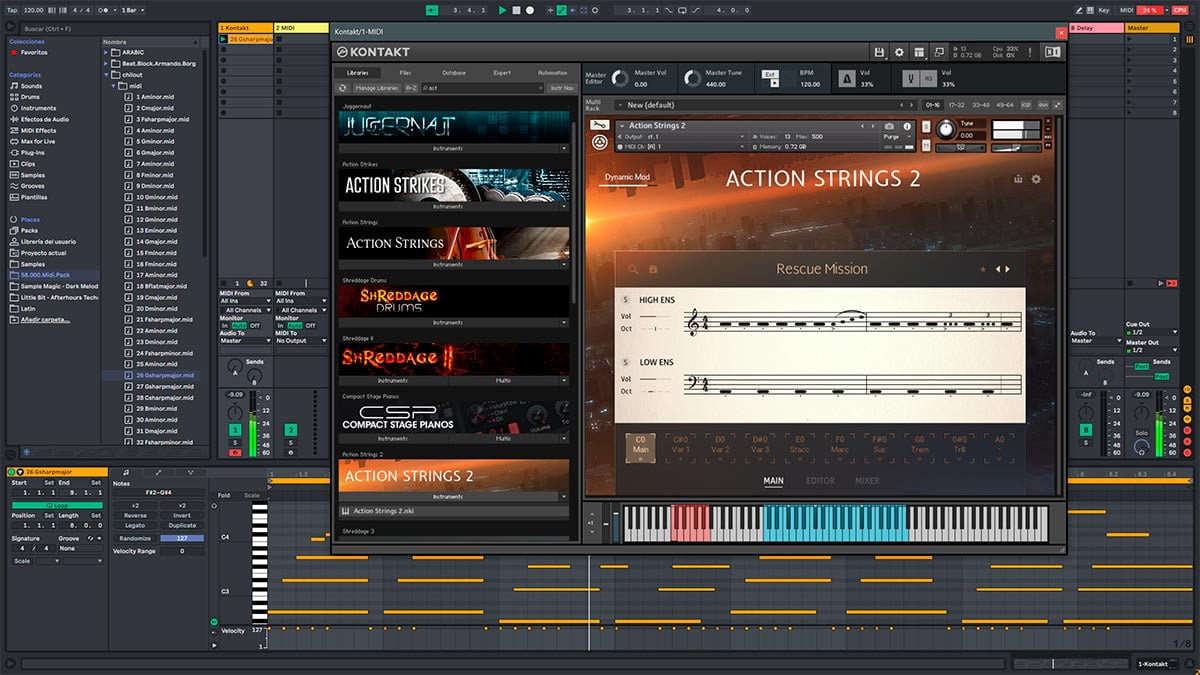The width and height of the screenshot is (1200, 675).
Task: Switch to the Database tab
Action: point(454,73)
